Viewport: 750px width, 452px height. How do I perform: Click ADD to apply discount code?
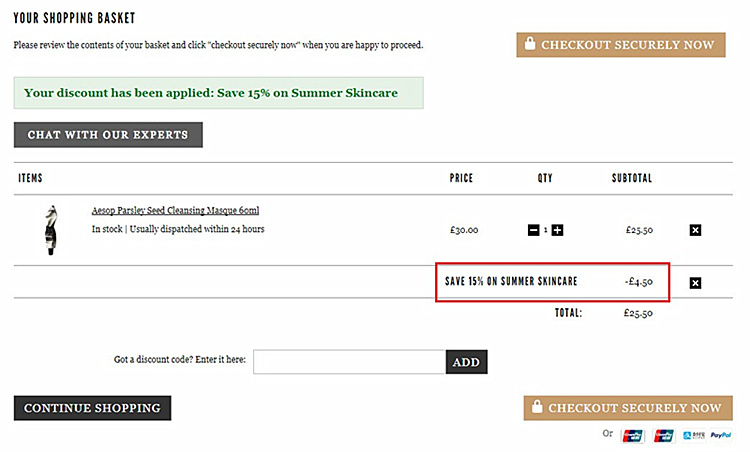coord(466,362)
